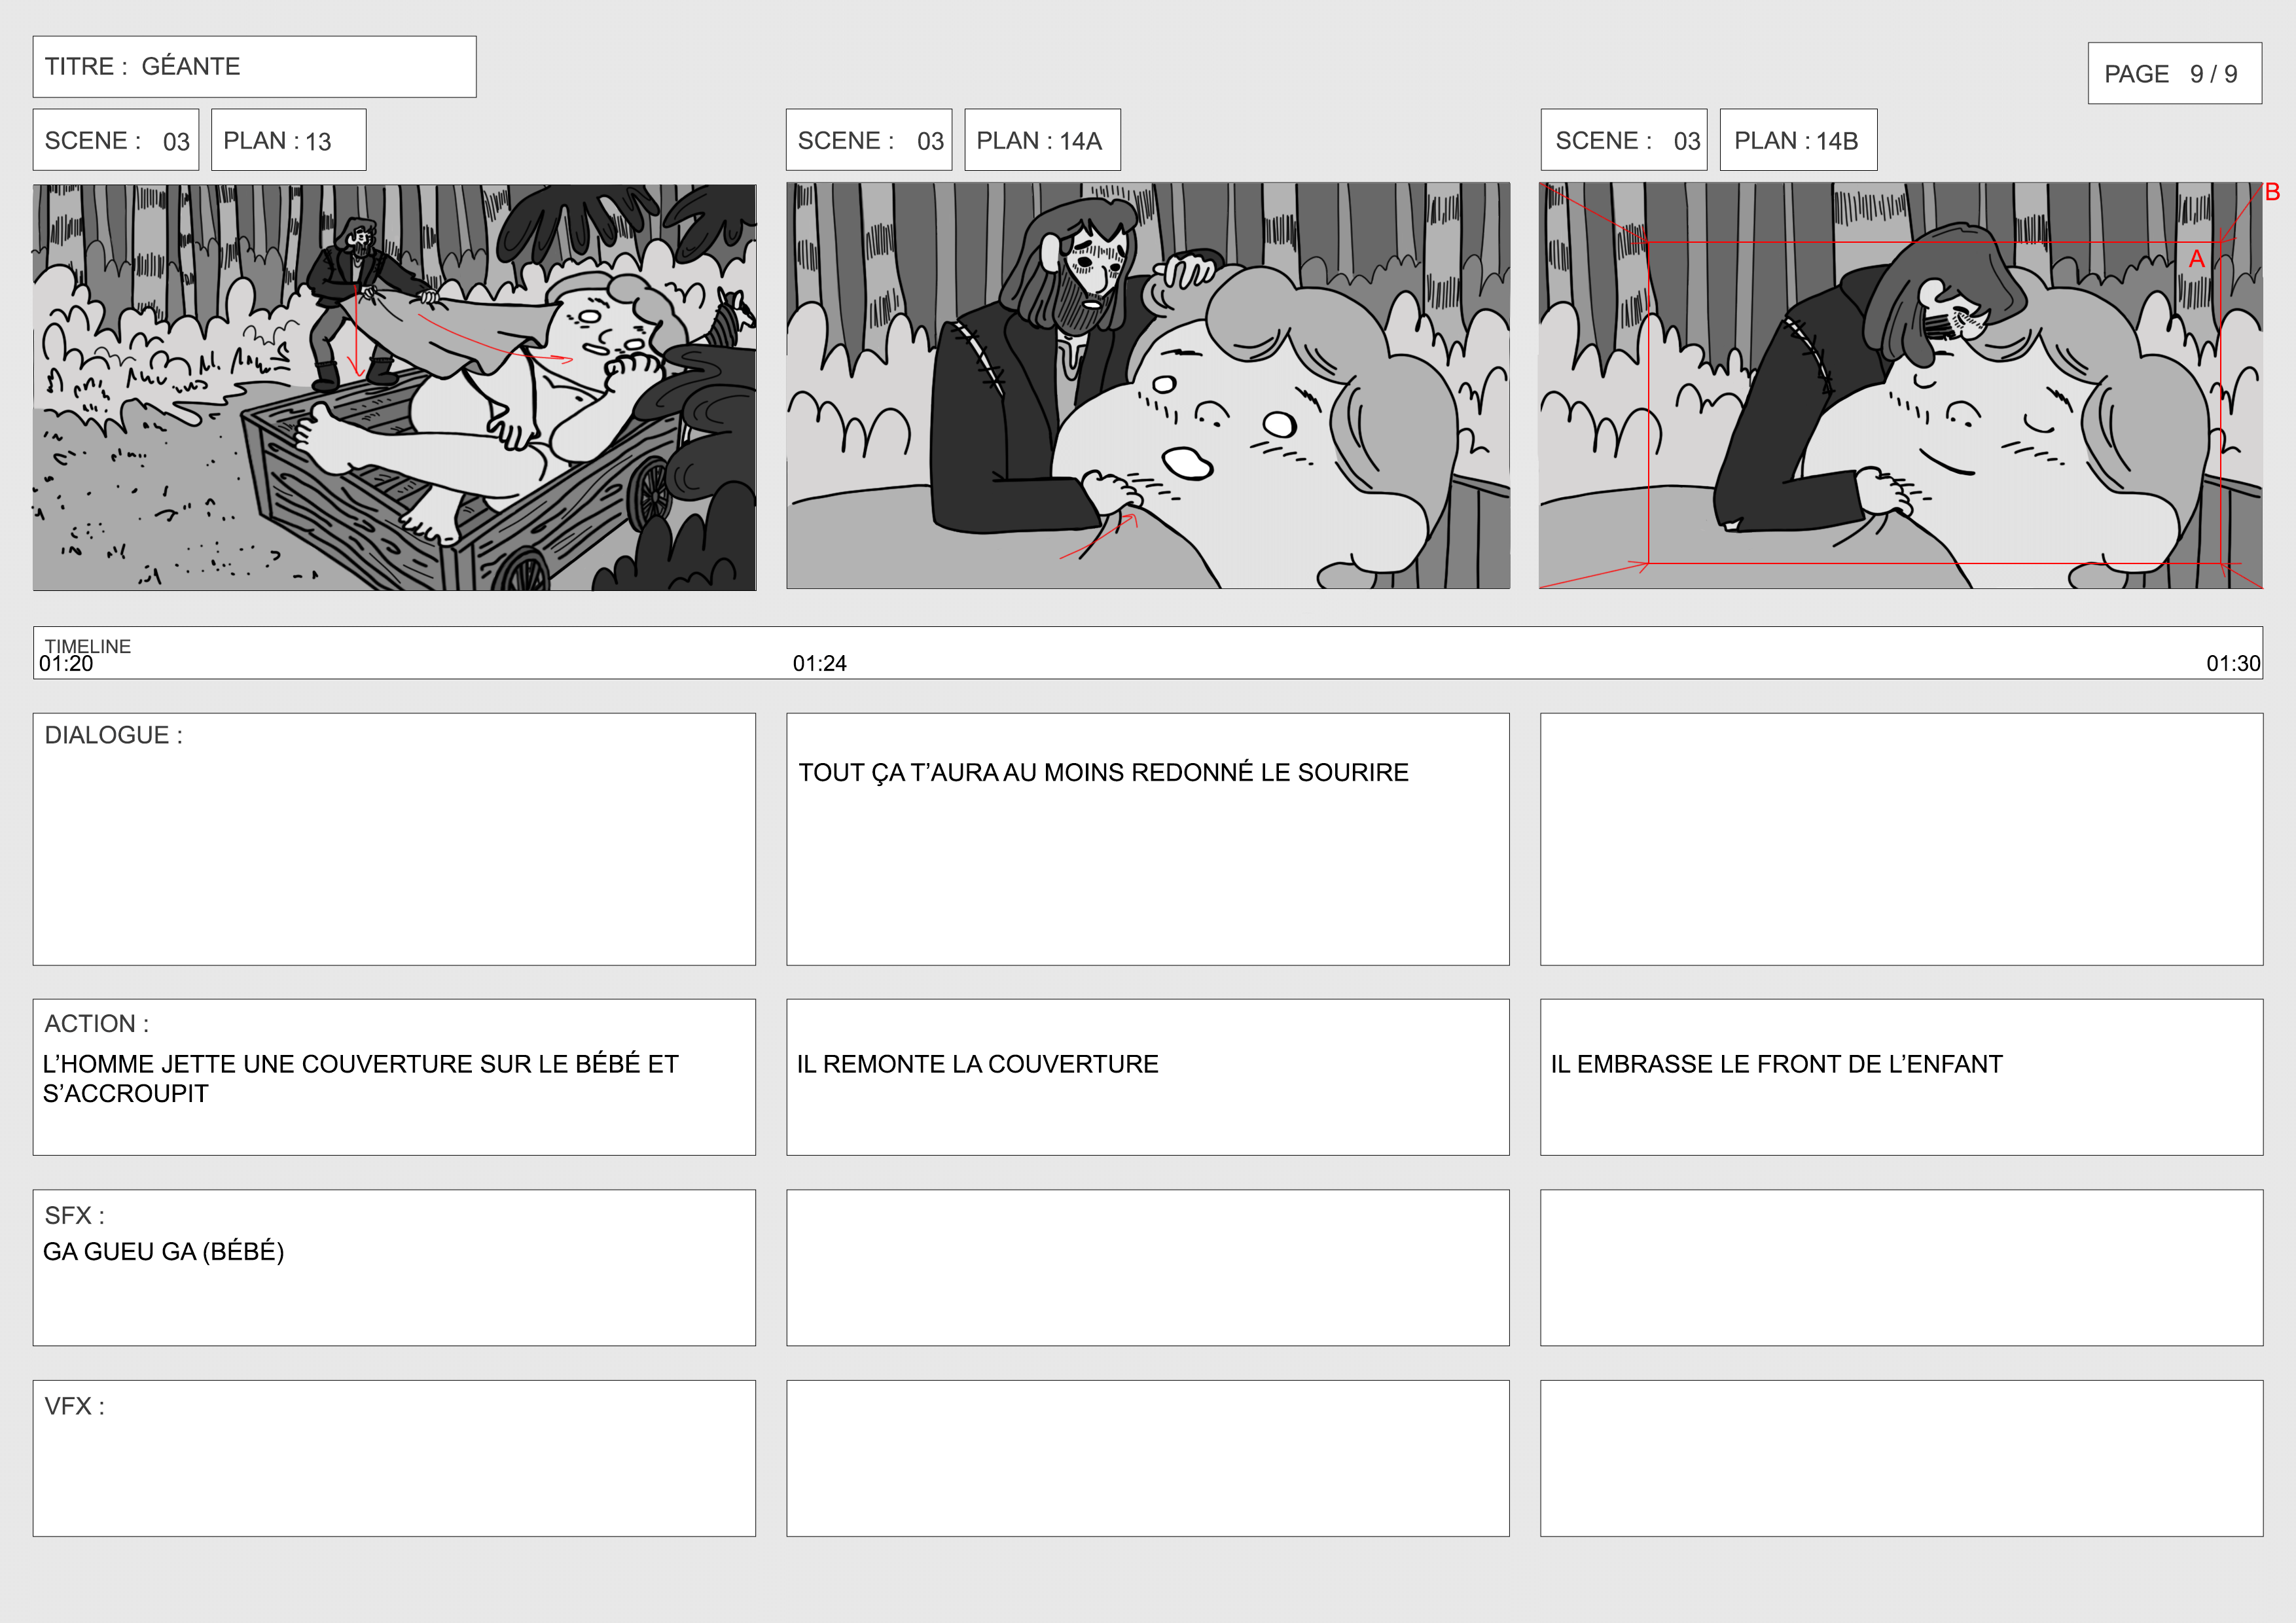
Task: Open the plan 13 storyboard thumbnail
Action: pos(394,387)
